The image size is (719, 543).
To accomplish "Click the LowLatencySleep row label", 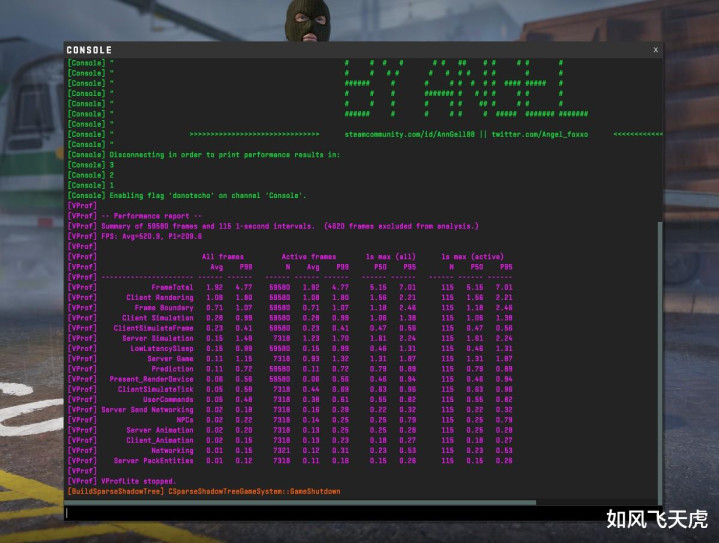I will point(161,349).
